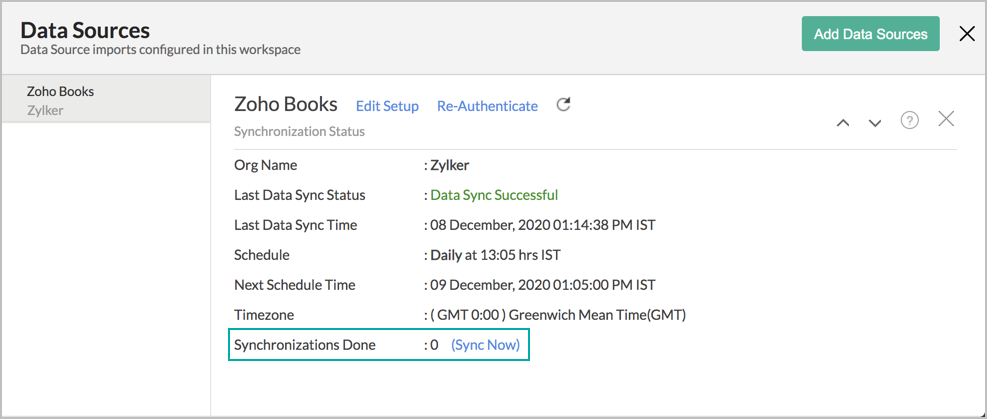Click the Last Data Sync Time value

pyautogui.click(x=542, y=225)
